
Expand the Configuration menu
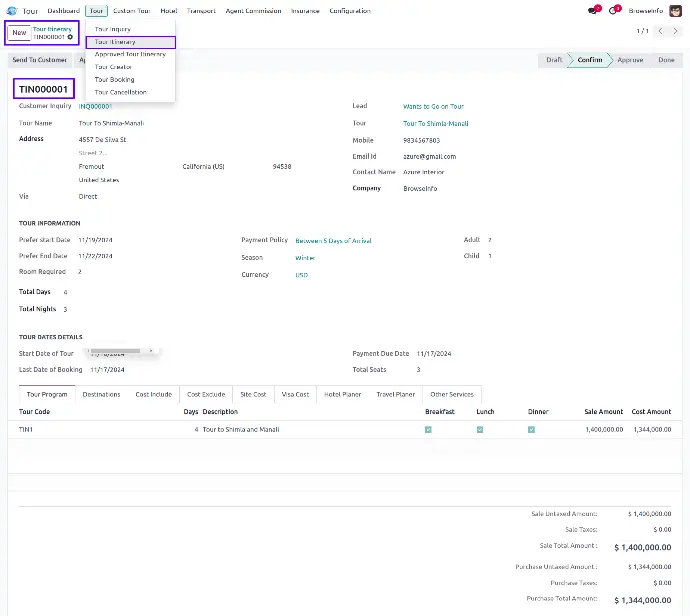(349, 11)
